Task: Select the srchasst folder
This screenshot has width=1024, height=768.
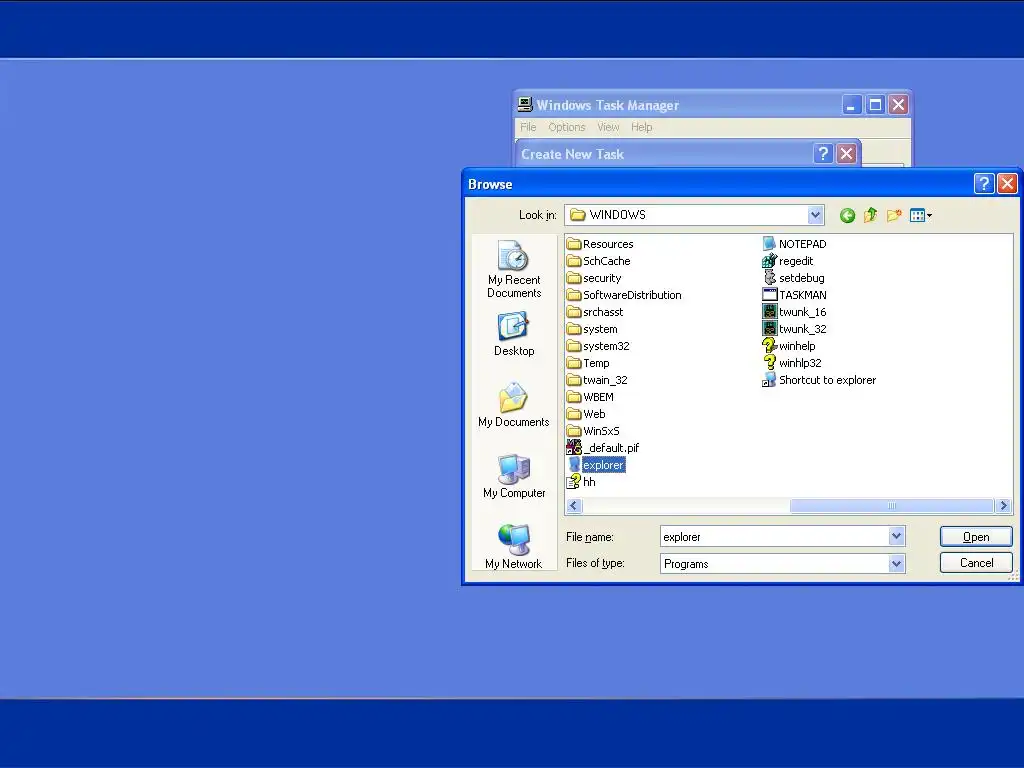Action: click(595, 312)
